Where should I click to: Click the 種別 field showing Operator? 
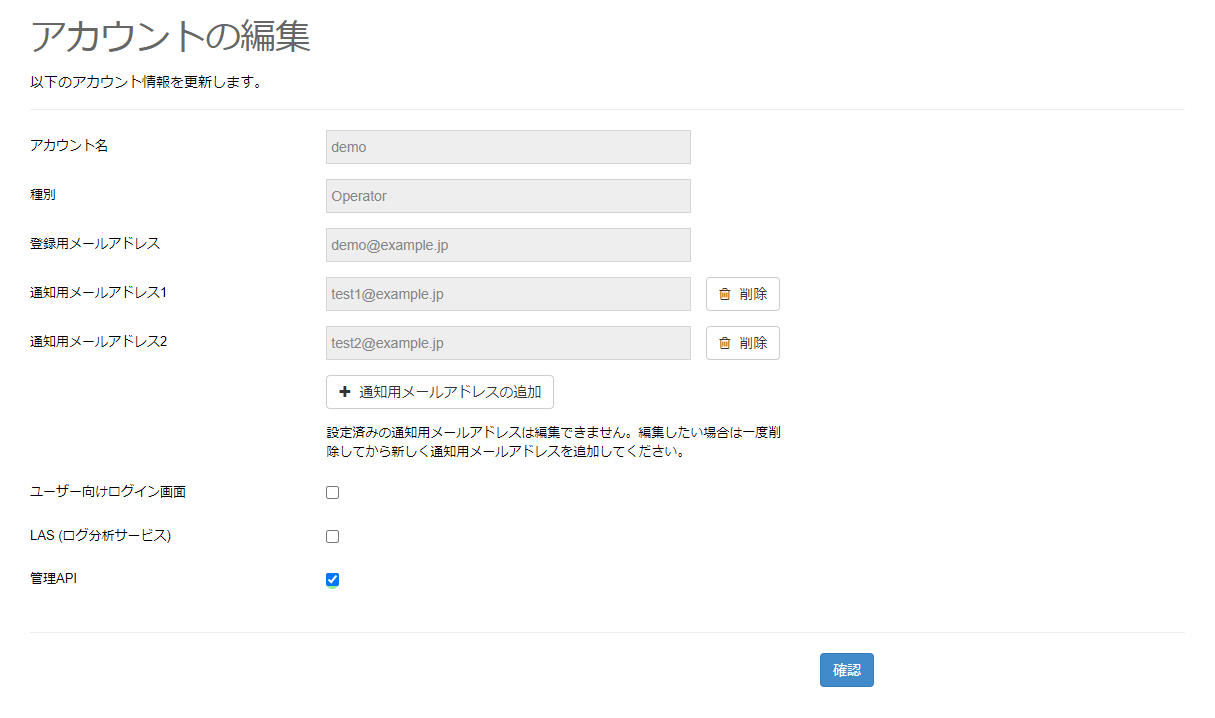tap(508, 195)
